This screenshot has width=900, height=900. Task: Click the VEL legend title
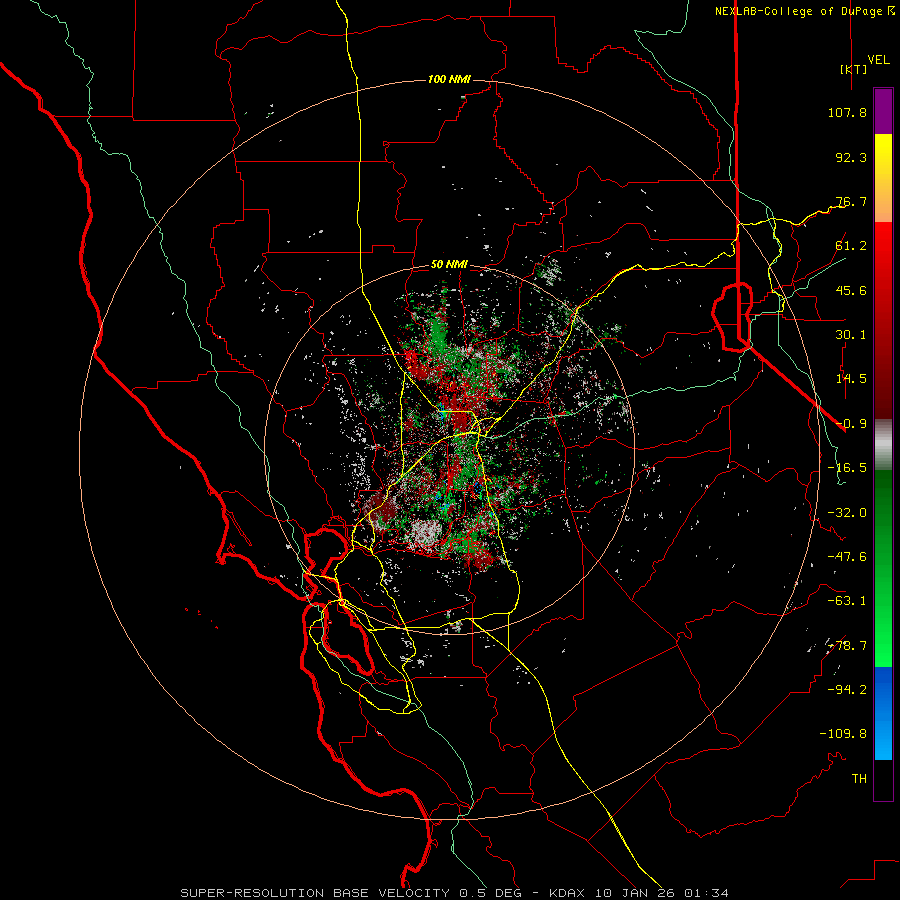879,60
